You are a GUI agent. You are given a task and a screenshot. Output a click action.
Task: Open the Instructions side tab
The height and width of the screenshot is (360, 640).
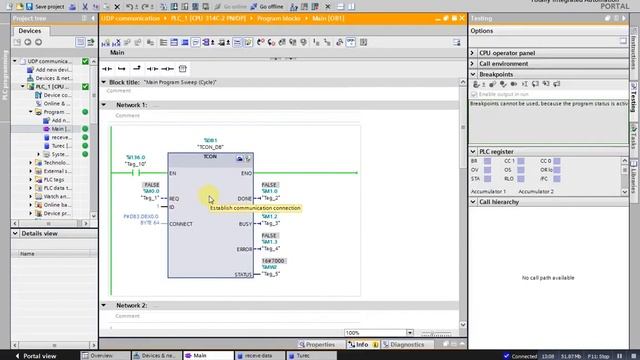click(633, 53)
